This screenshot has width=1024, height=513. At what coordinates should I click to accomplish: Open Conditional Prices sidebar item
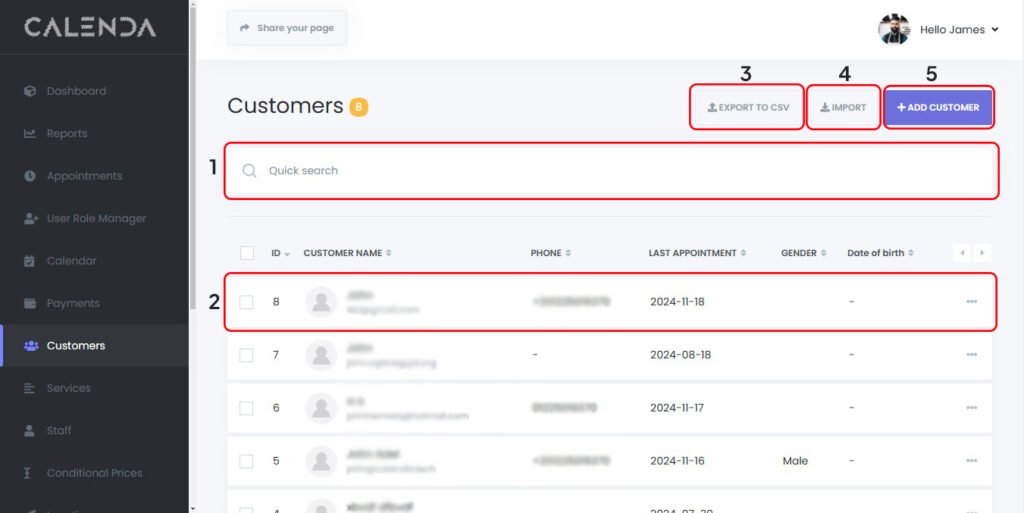(95, 473)
